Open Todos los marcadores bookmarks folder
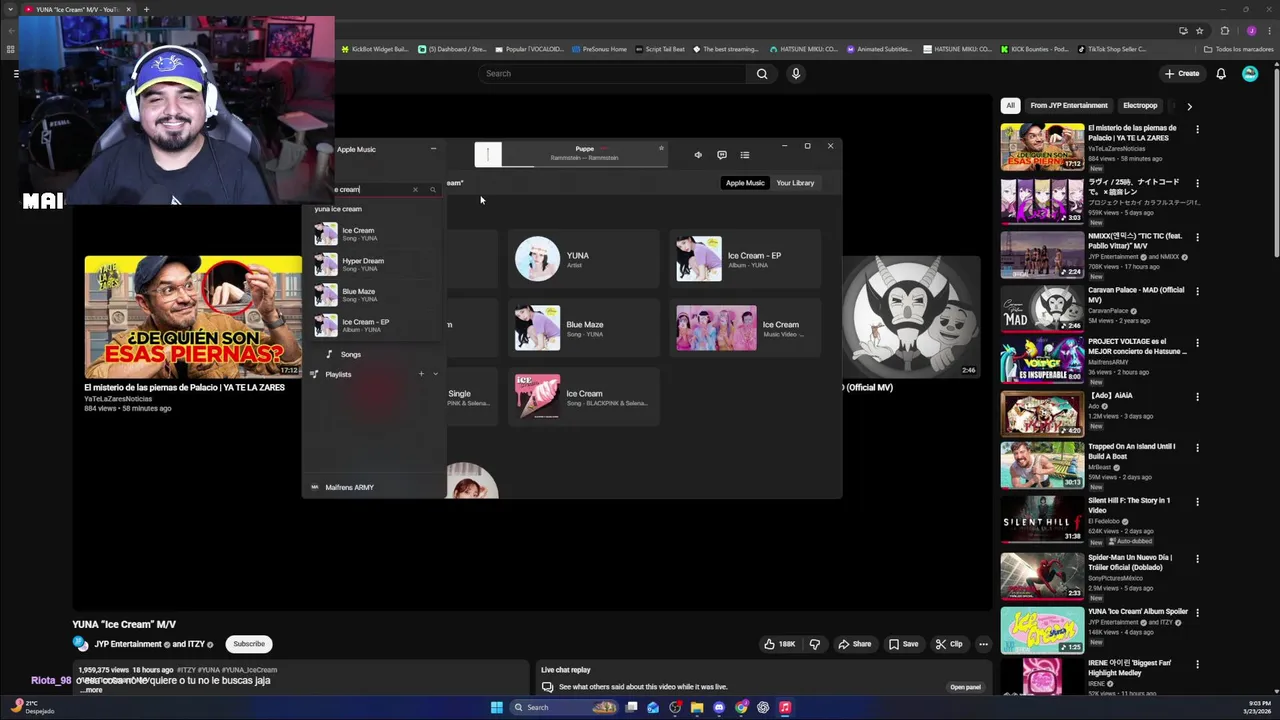 1239,49
